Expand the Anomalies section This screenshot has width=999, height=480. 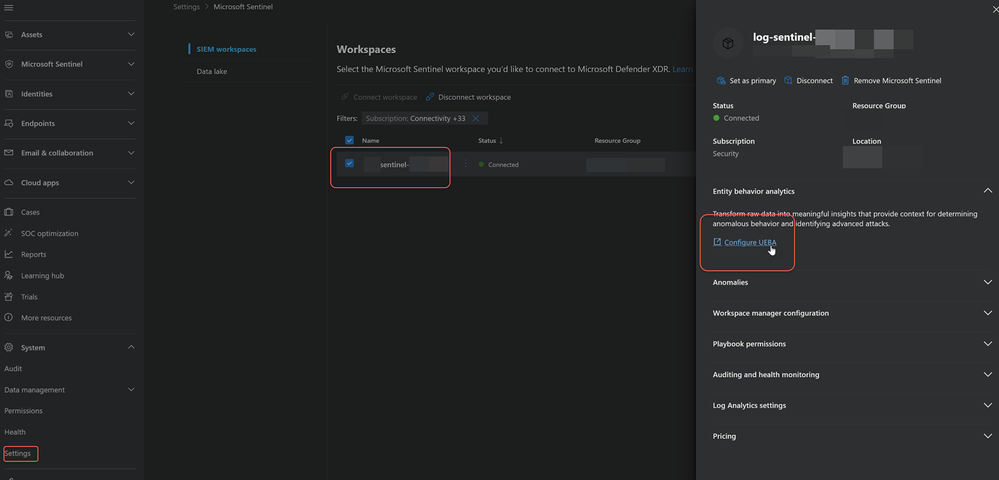pos(987,283)
